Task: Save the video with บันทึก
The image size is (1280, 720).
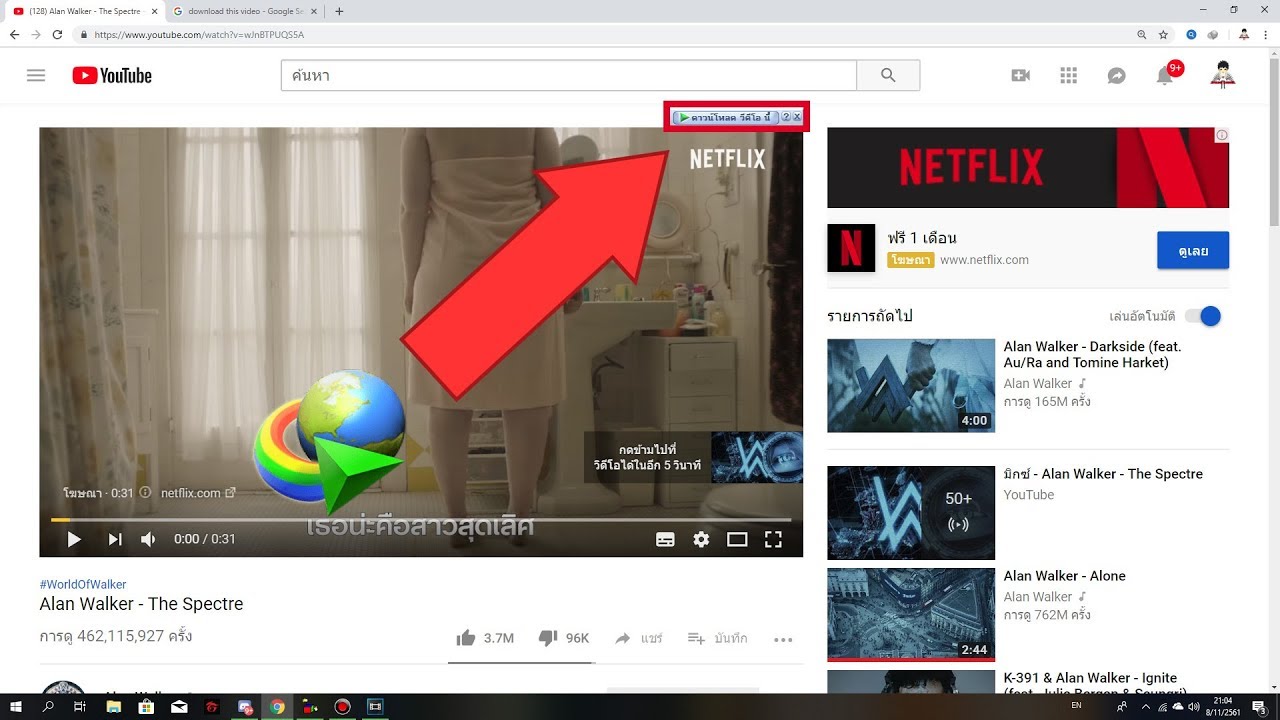Action: (717, 638)
